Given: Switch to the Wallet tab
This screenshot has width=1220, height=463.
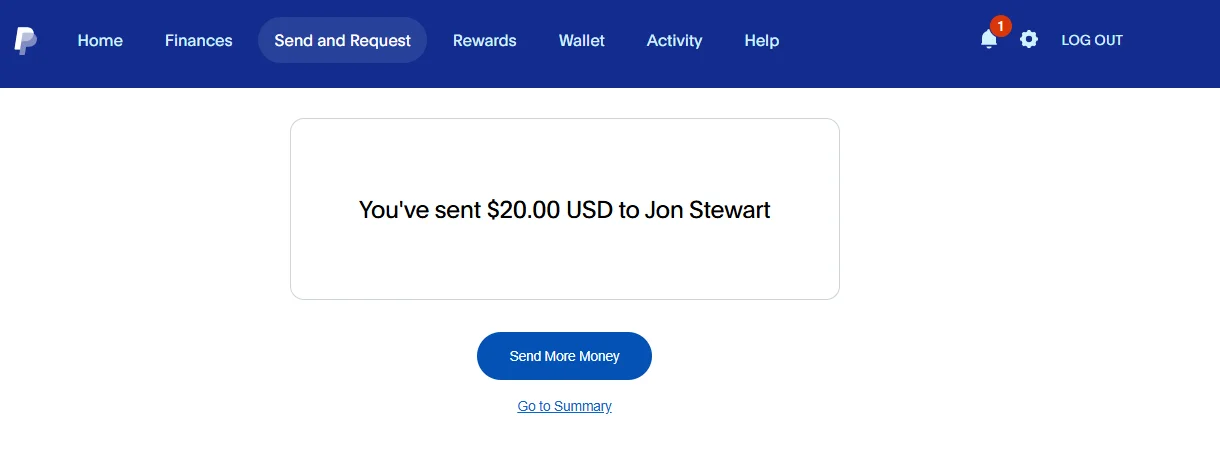Looking at the screenshot, I should [x=582, y=41].
